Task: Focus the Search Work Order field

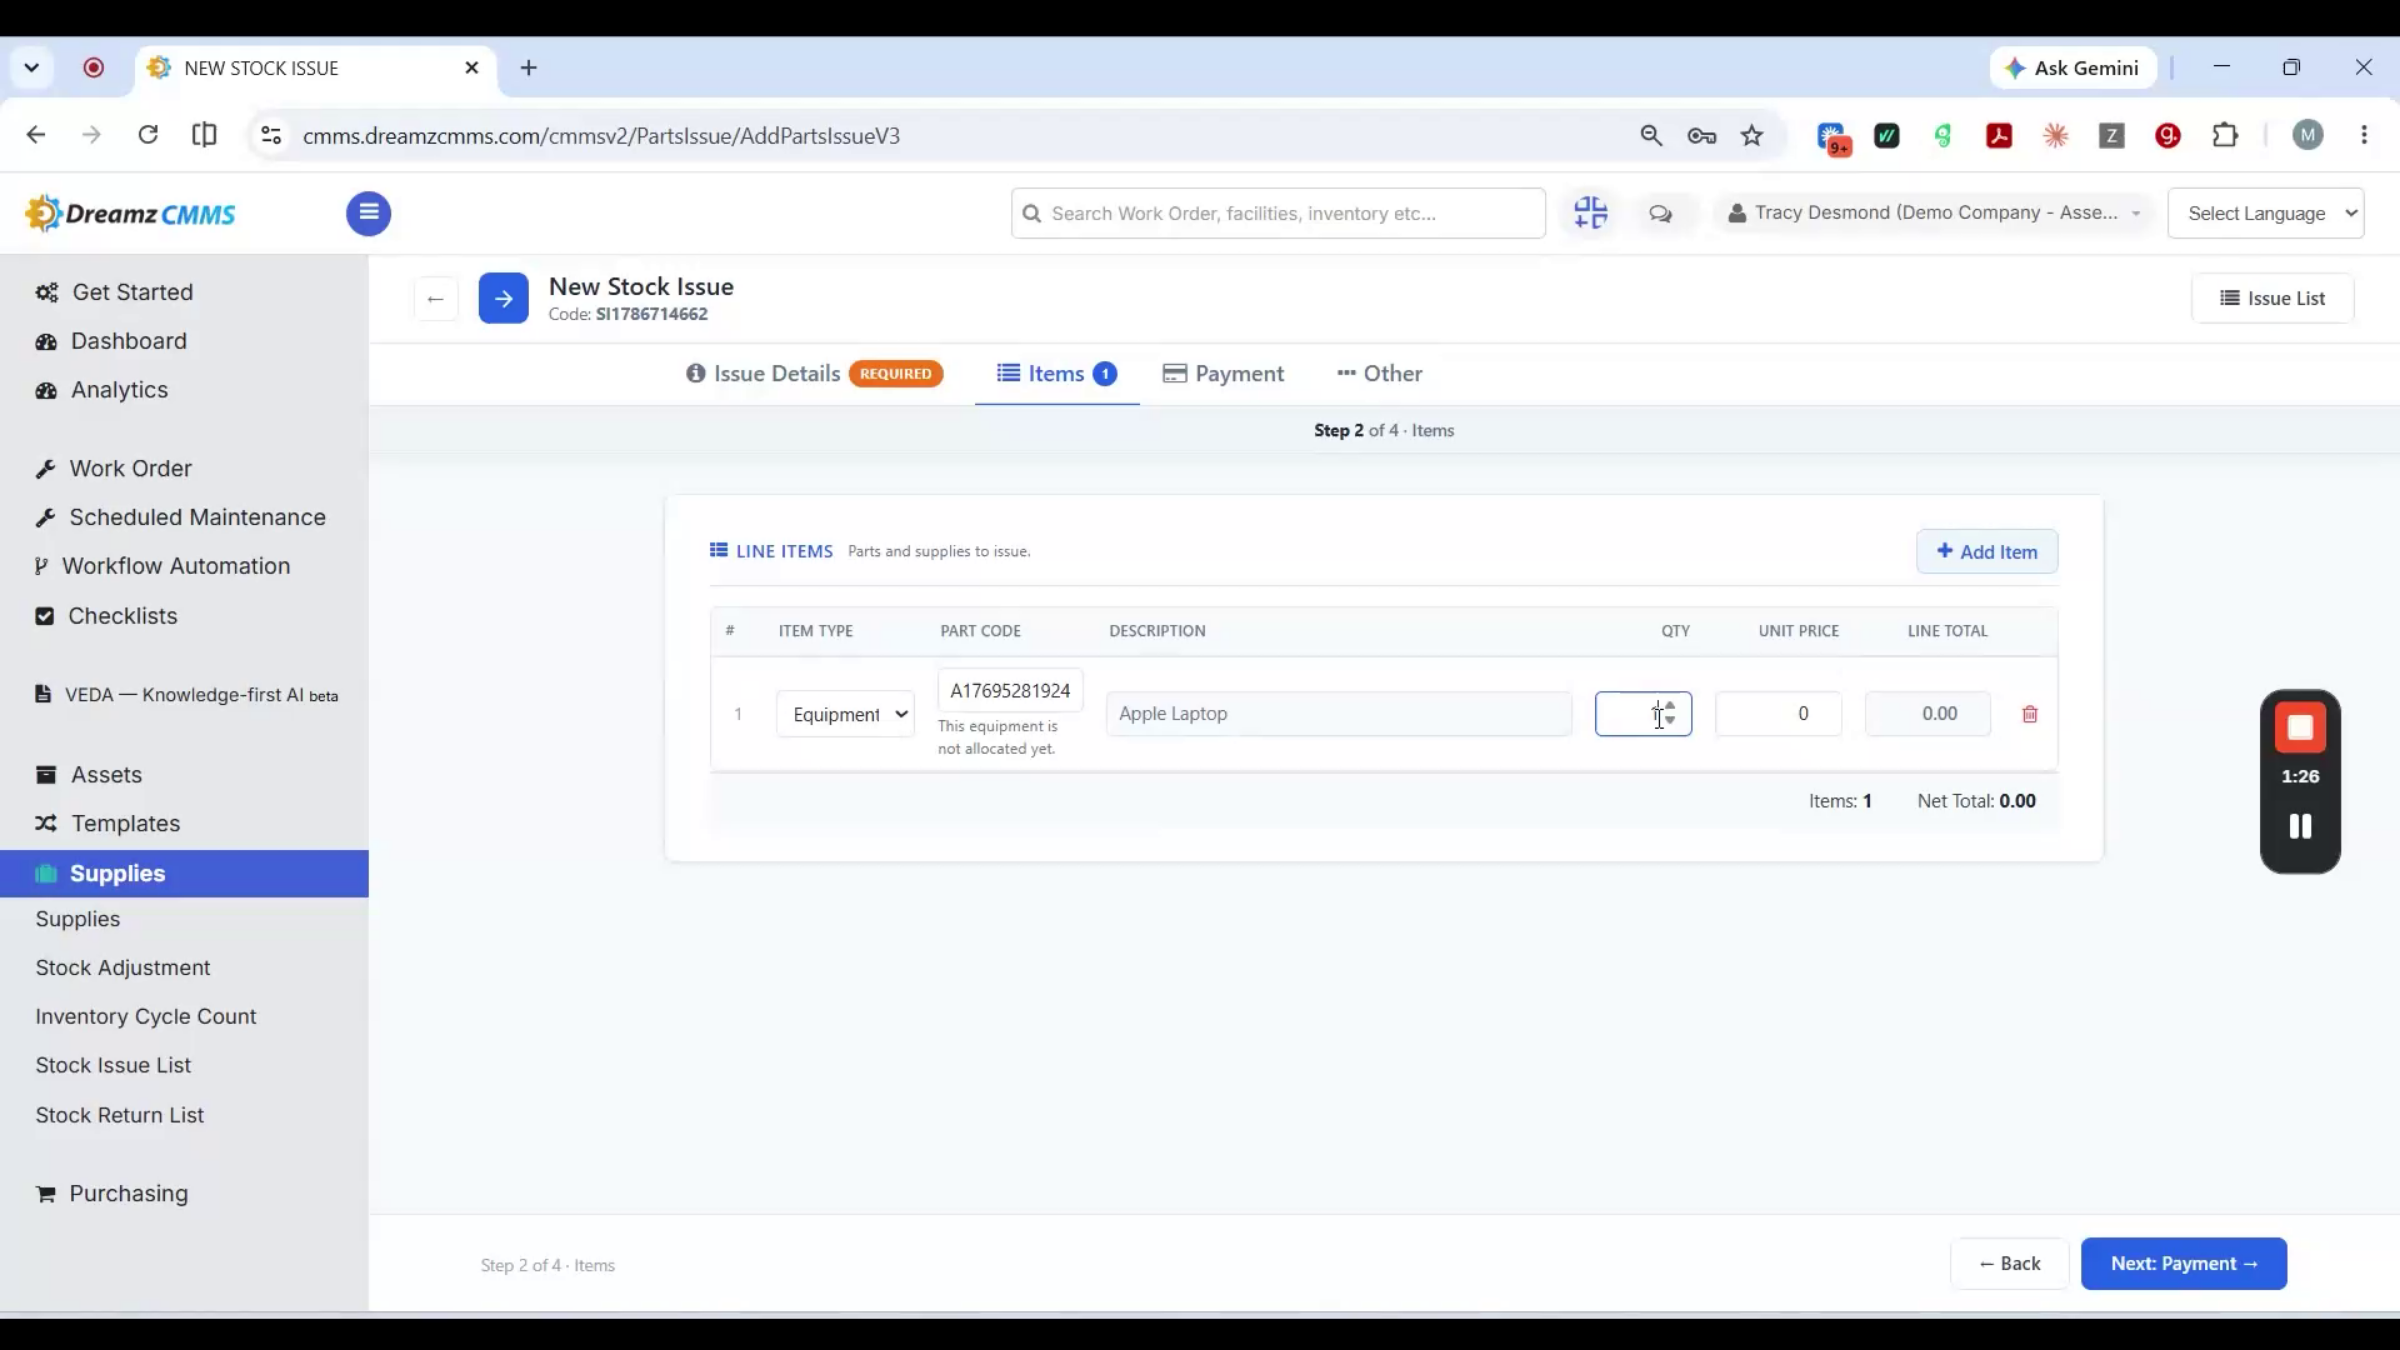Action: [1278, 213]
